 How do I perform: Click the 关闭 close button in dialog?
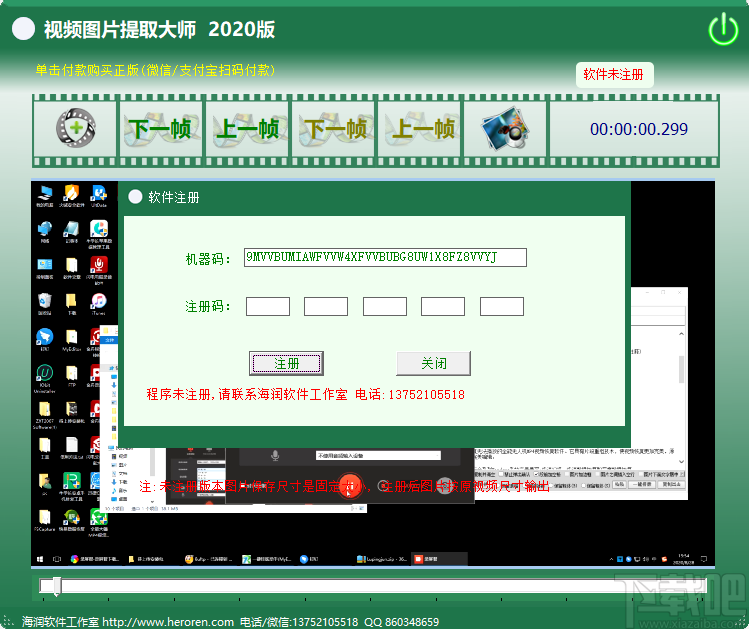coord(434,363)
